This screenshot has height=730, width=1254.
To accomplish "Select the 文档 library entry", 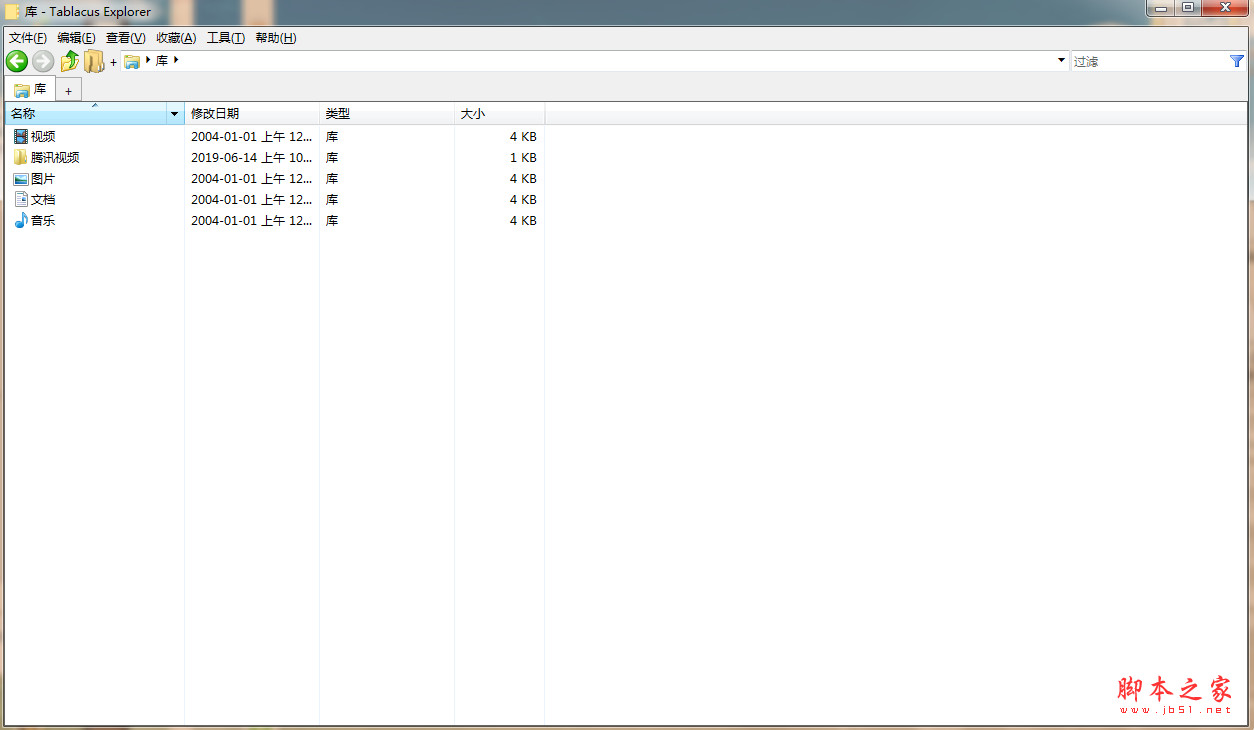I will pyautogui.click(x=42, y=199).
